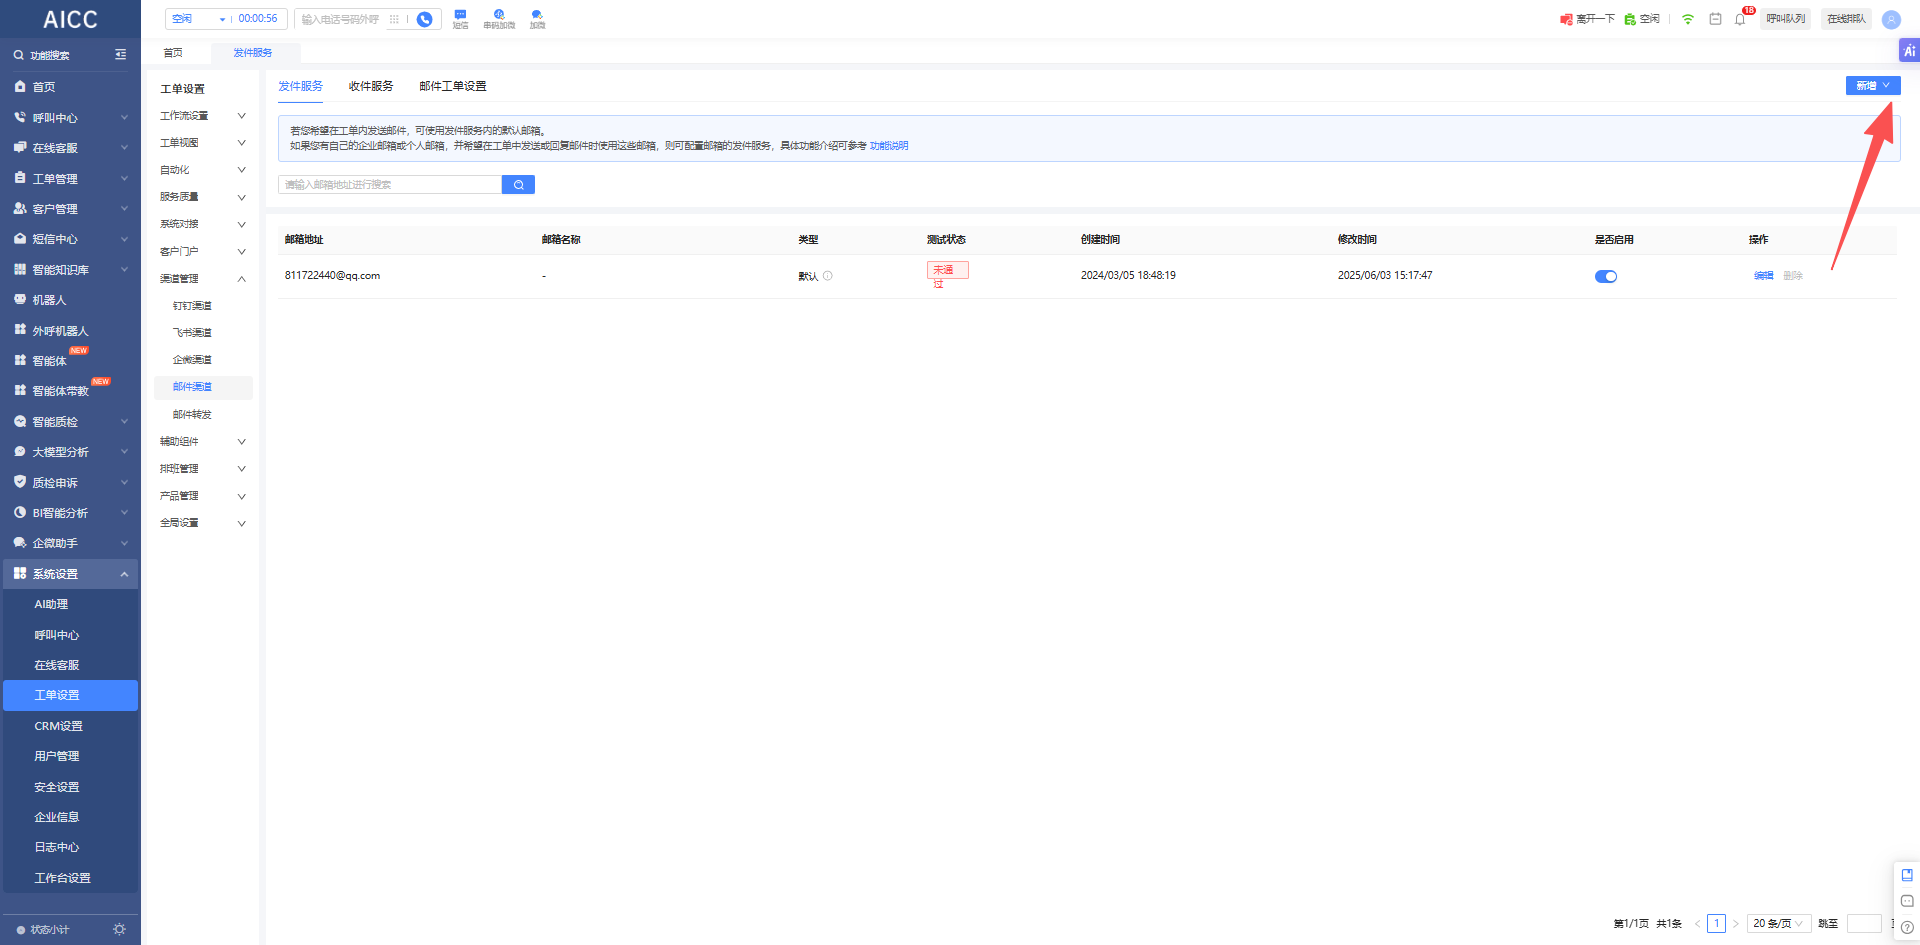Collapse sidebar using the menu fold icon
The image size is (1920, 945).
click(x=121, y=55)
